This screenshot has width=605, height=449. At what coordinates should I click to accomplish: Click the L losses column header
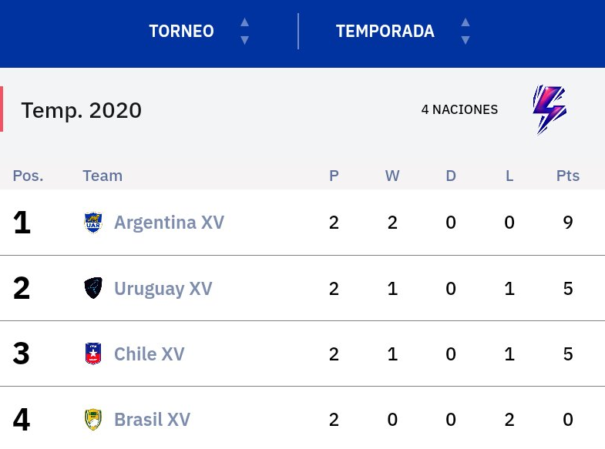click(x=509, y=176)
